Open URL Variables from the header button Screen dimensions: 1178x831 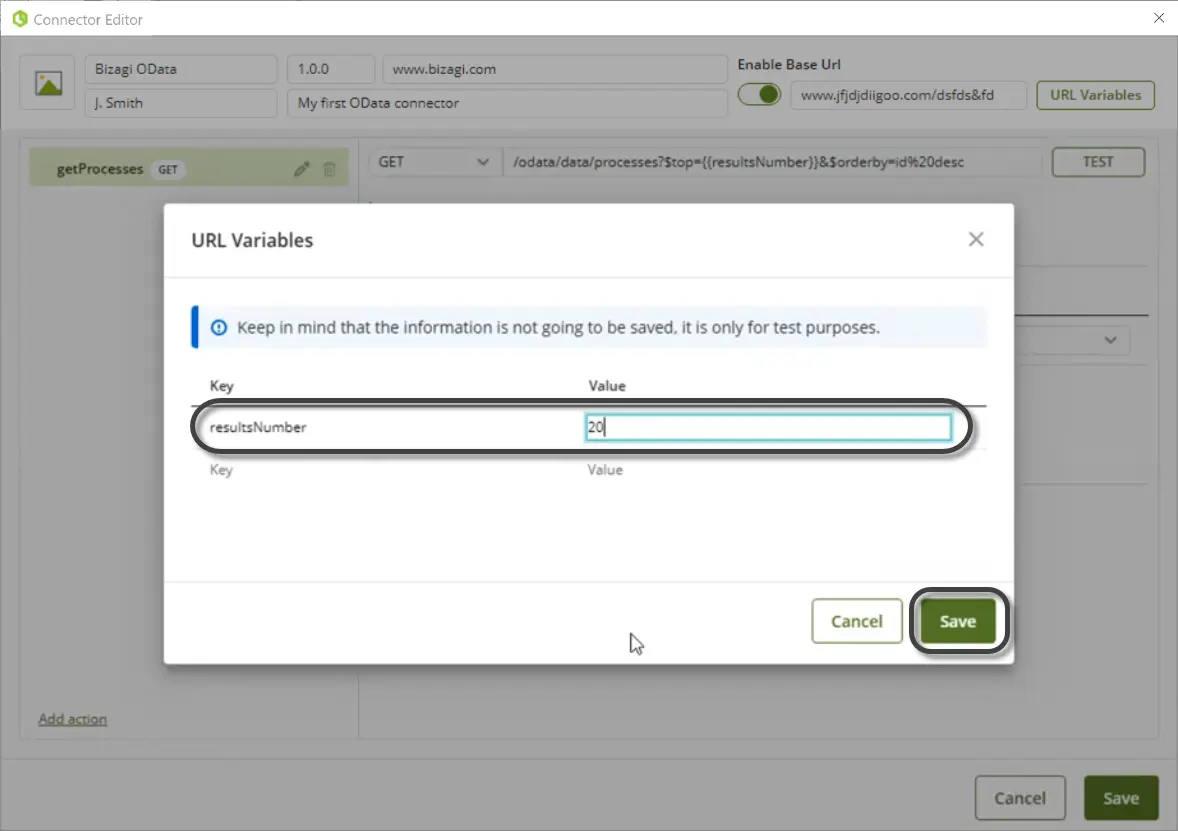1095,95
